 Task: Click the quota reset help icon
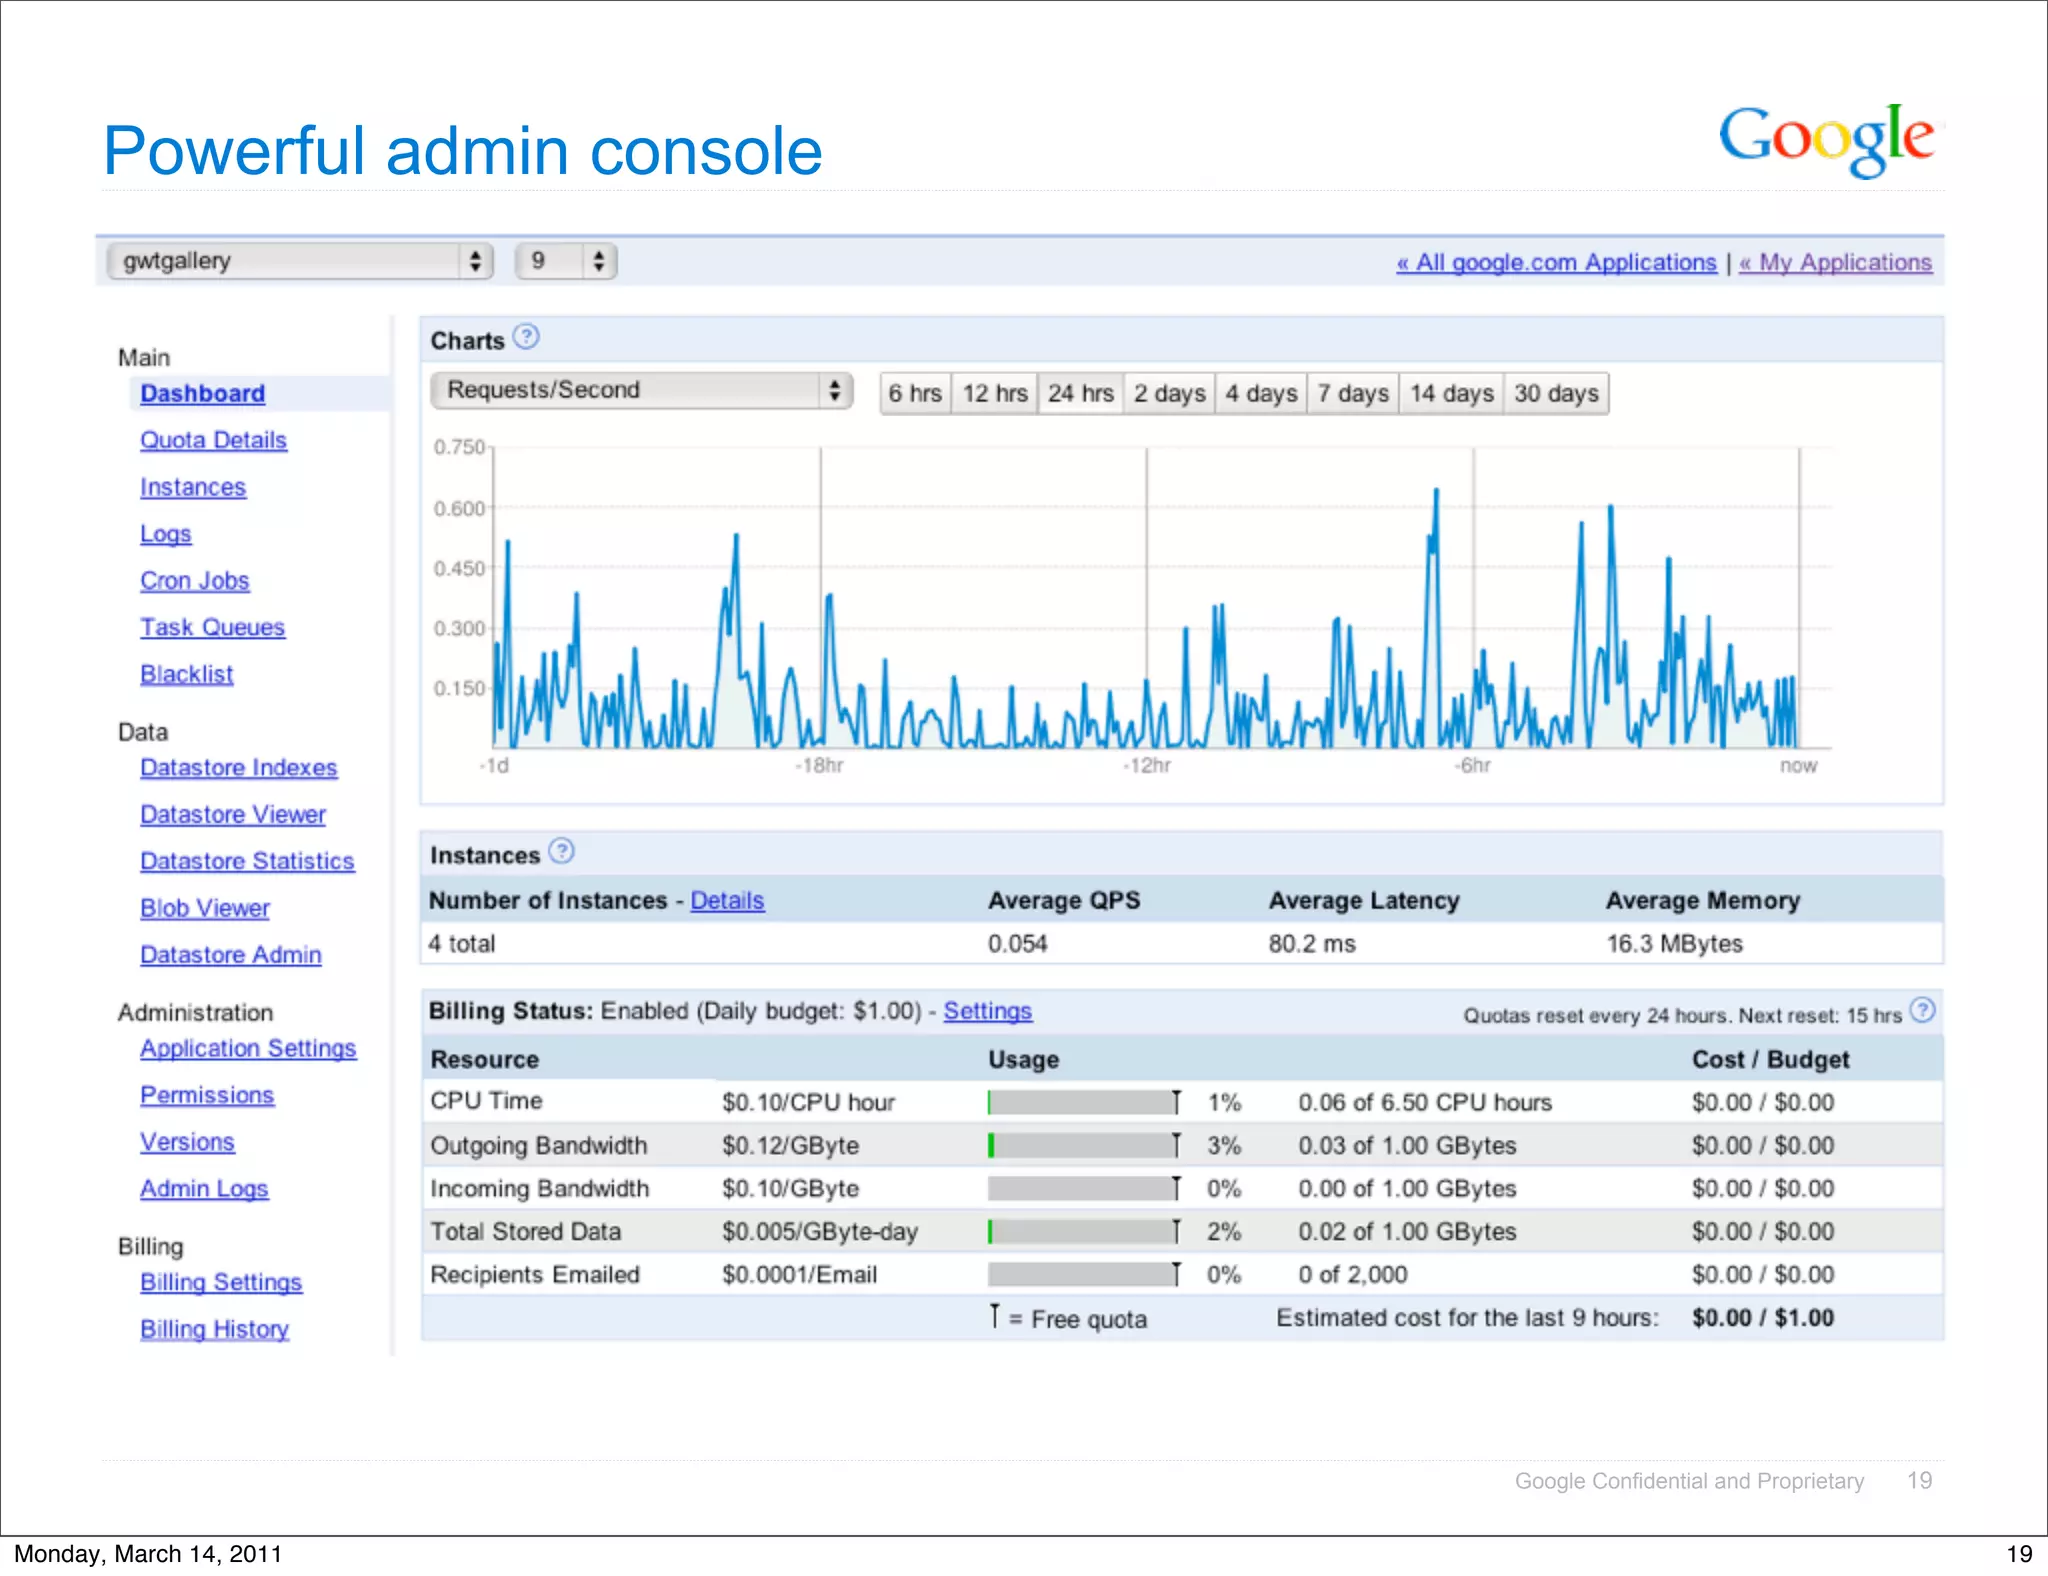tap(1922, 1010)
